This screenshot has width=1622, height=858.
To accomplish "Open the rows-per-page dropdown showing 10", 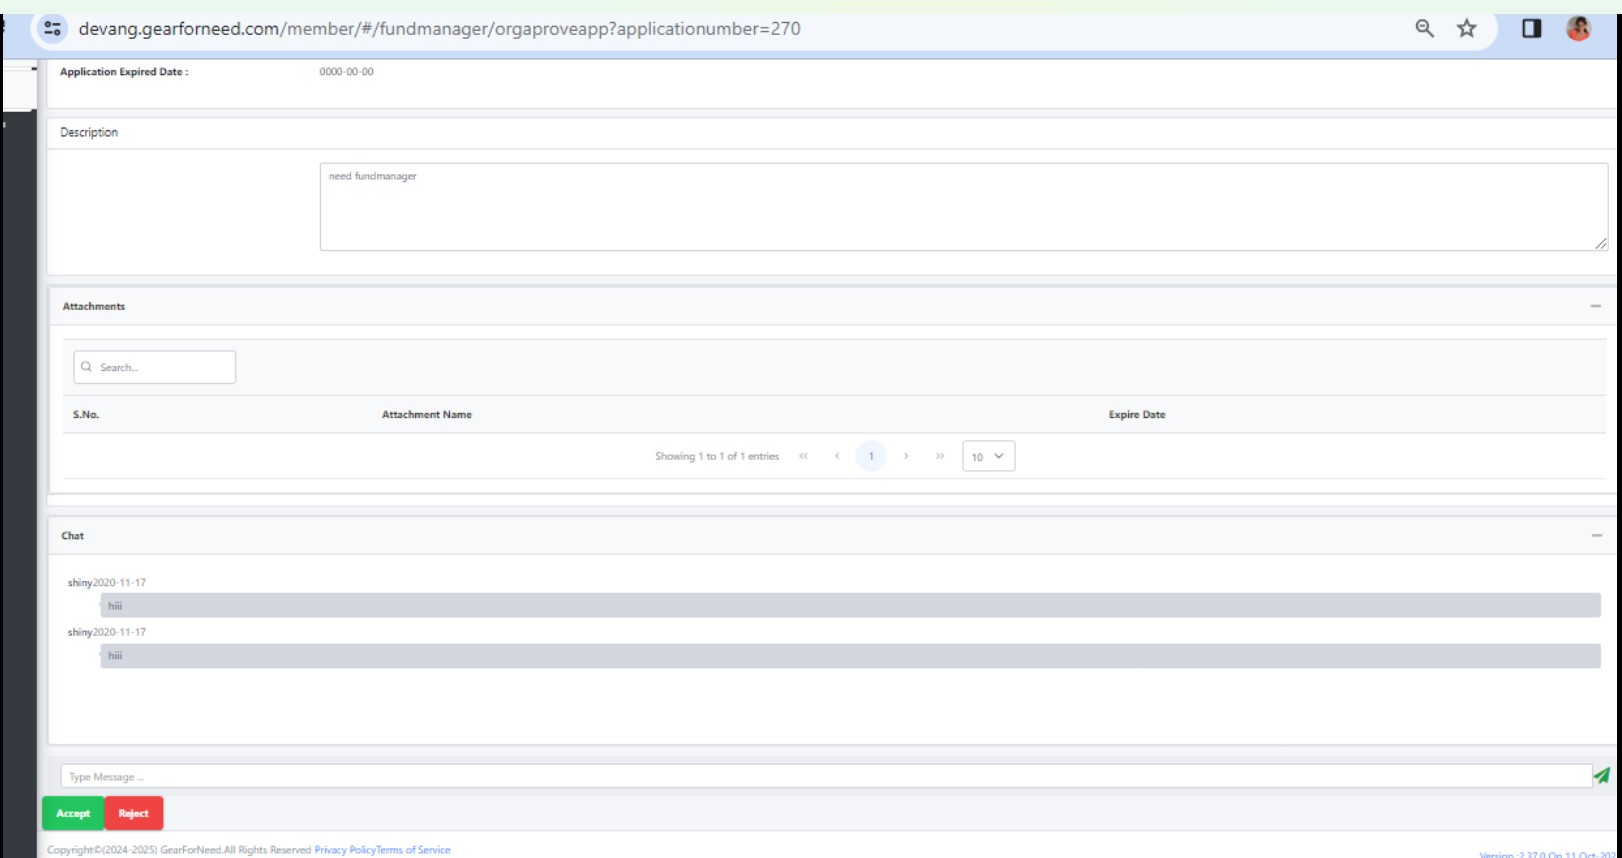I will tap(988, 456).
